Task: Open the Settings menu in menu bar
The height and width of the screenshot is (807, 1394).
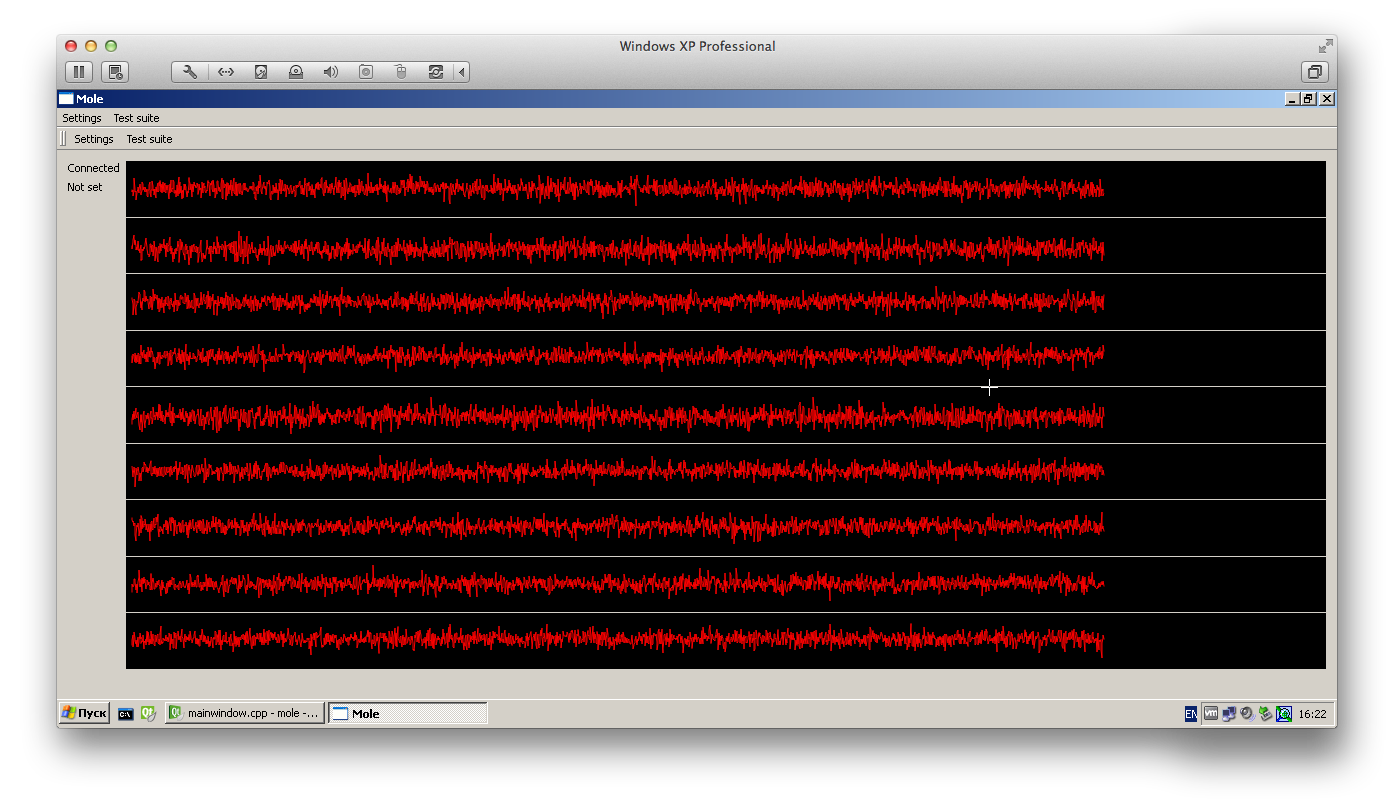Action: (x=82, y=118)
